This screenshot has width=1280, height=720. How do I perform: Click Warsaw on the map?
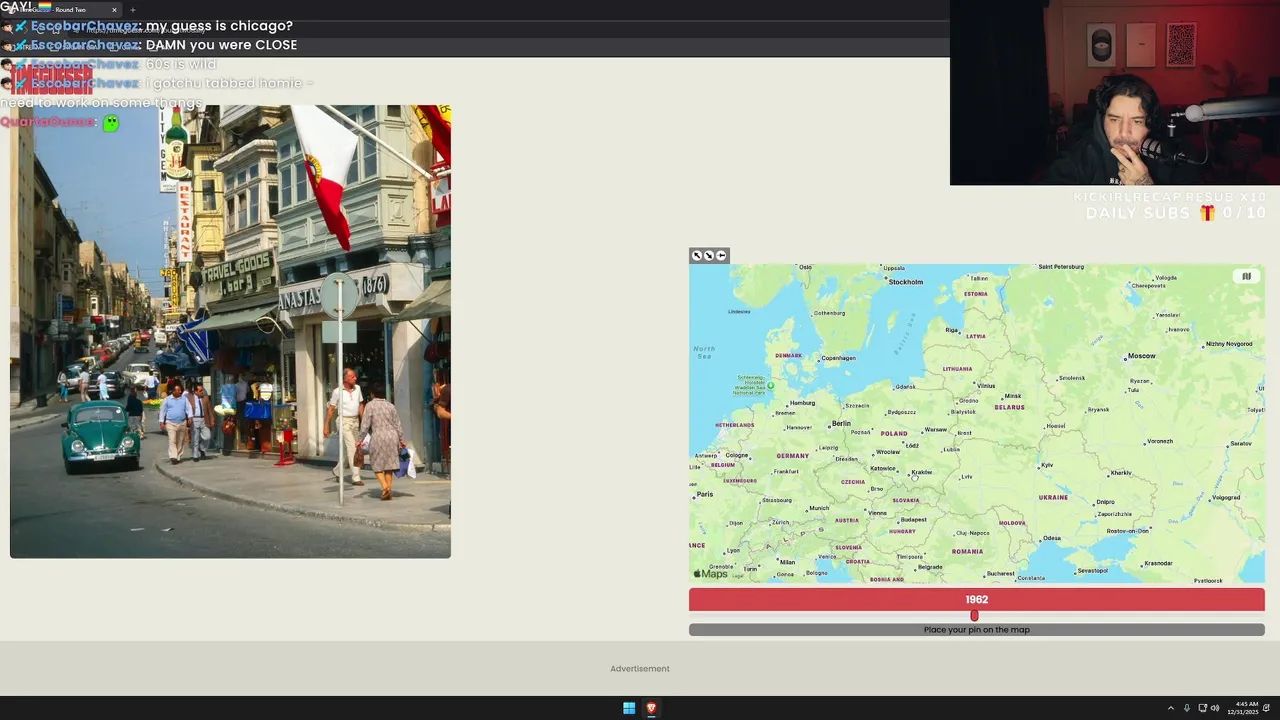pos(936,430)
